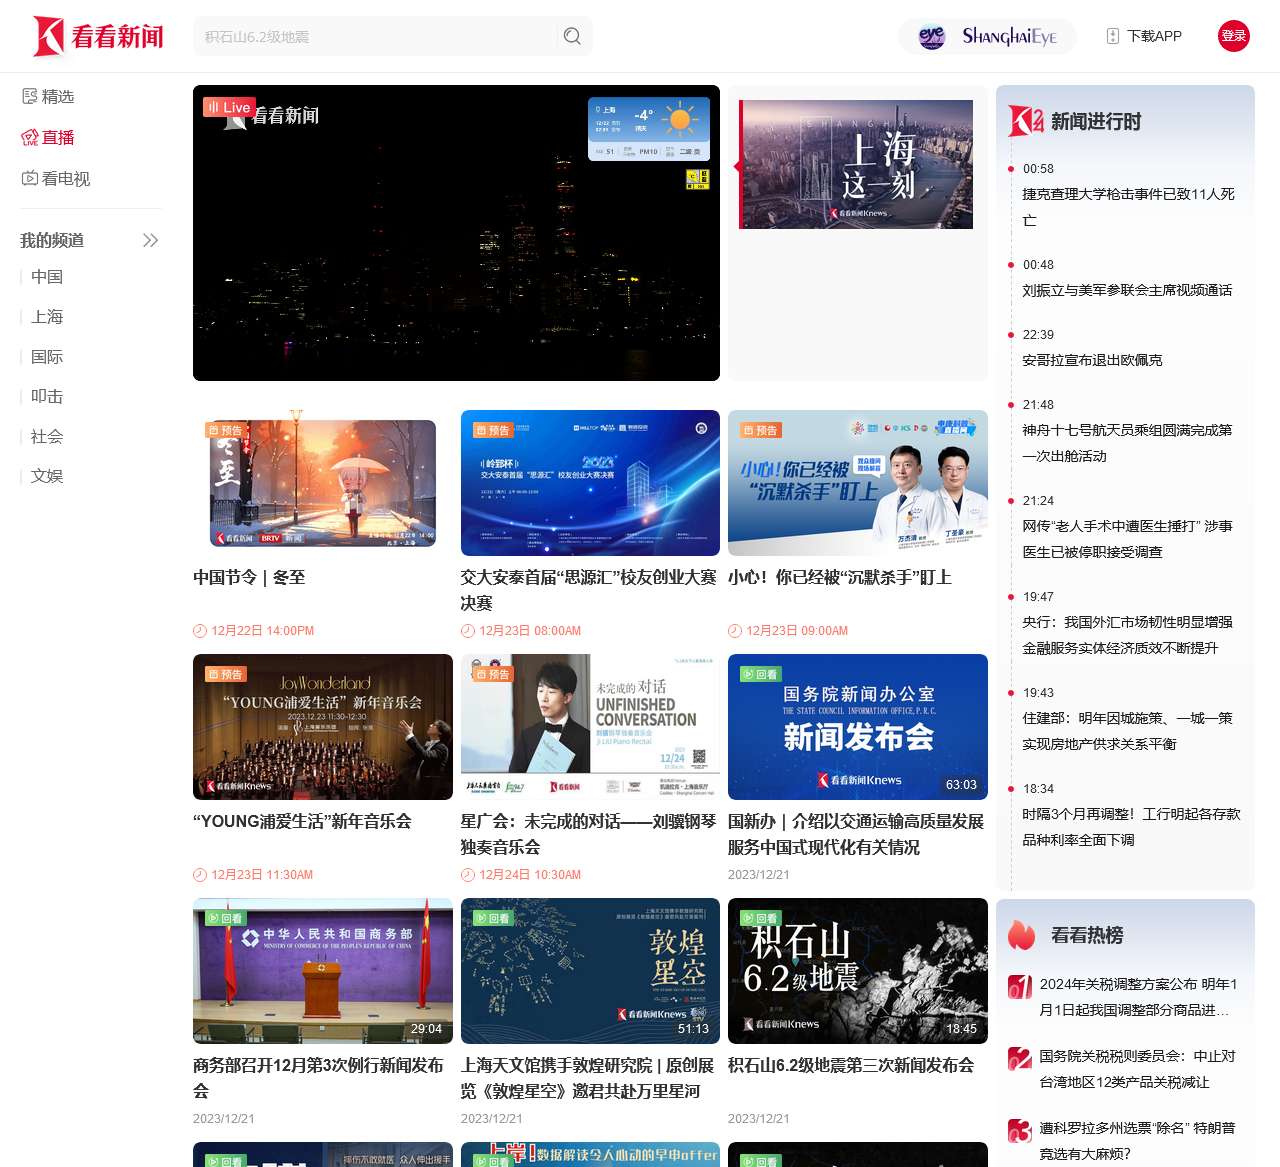
Task: Open the rank 1 hot list tariff article
Action: 1138,997
